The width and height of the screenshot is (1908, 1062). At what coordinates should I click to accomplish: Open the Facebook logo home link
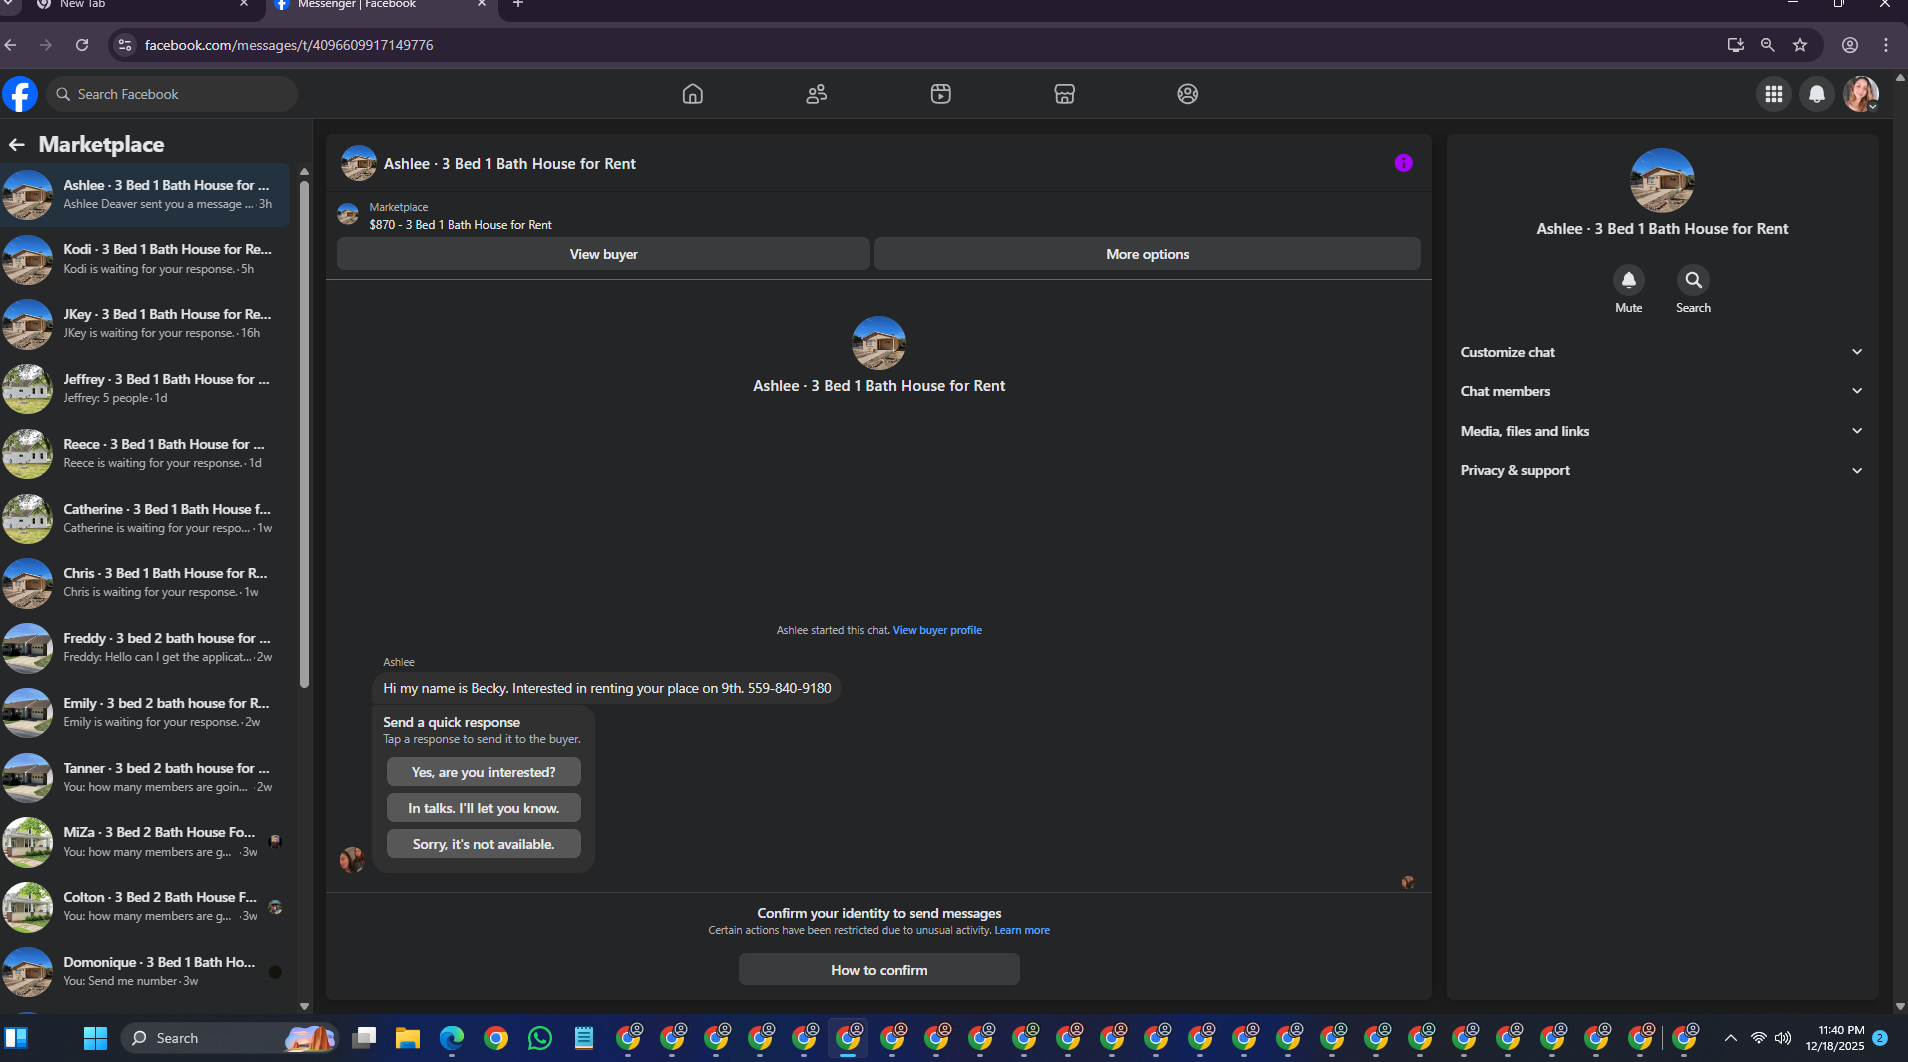click(x=20, y=94)
